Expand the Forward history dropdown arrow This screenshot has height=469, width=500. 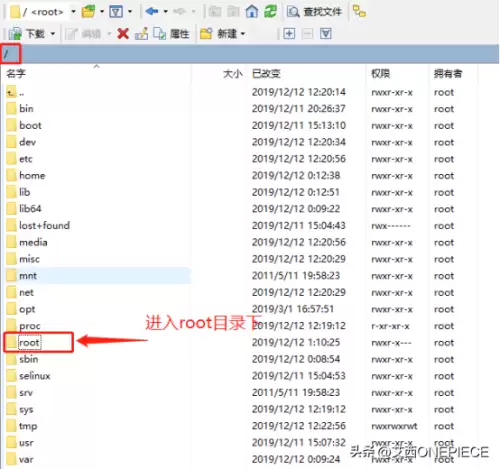(193, 12)
